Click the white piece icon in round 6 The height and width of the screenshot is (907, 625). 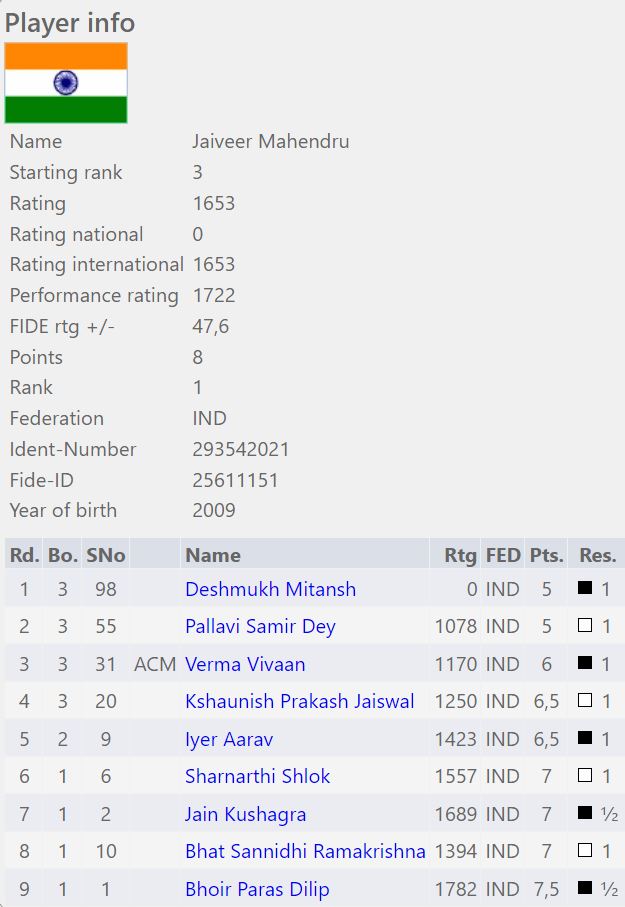[x=586, y=776]
